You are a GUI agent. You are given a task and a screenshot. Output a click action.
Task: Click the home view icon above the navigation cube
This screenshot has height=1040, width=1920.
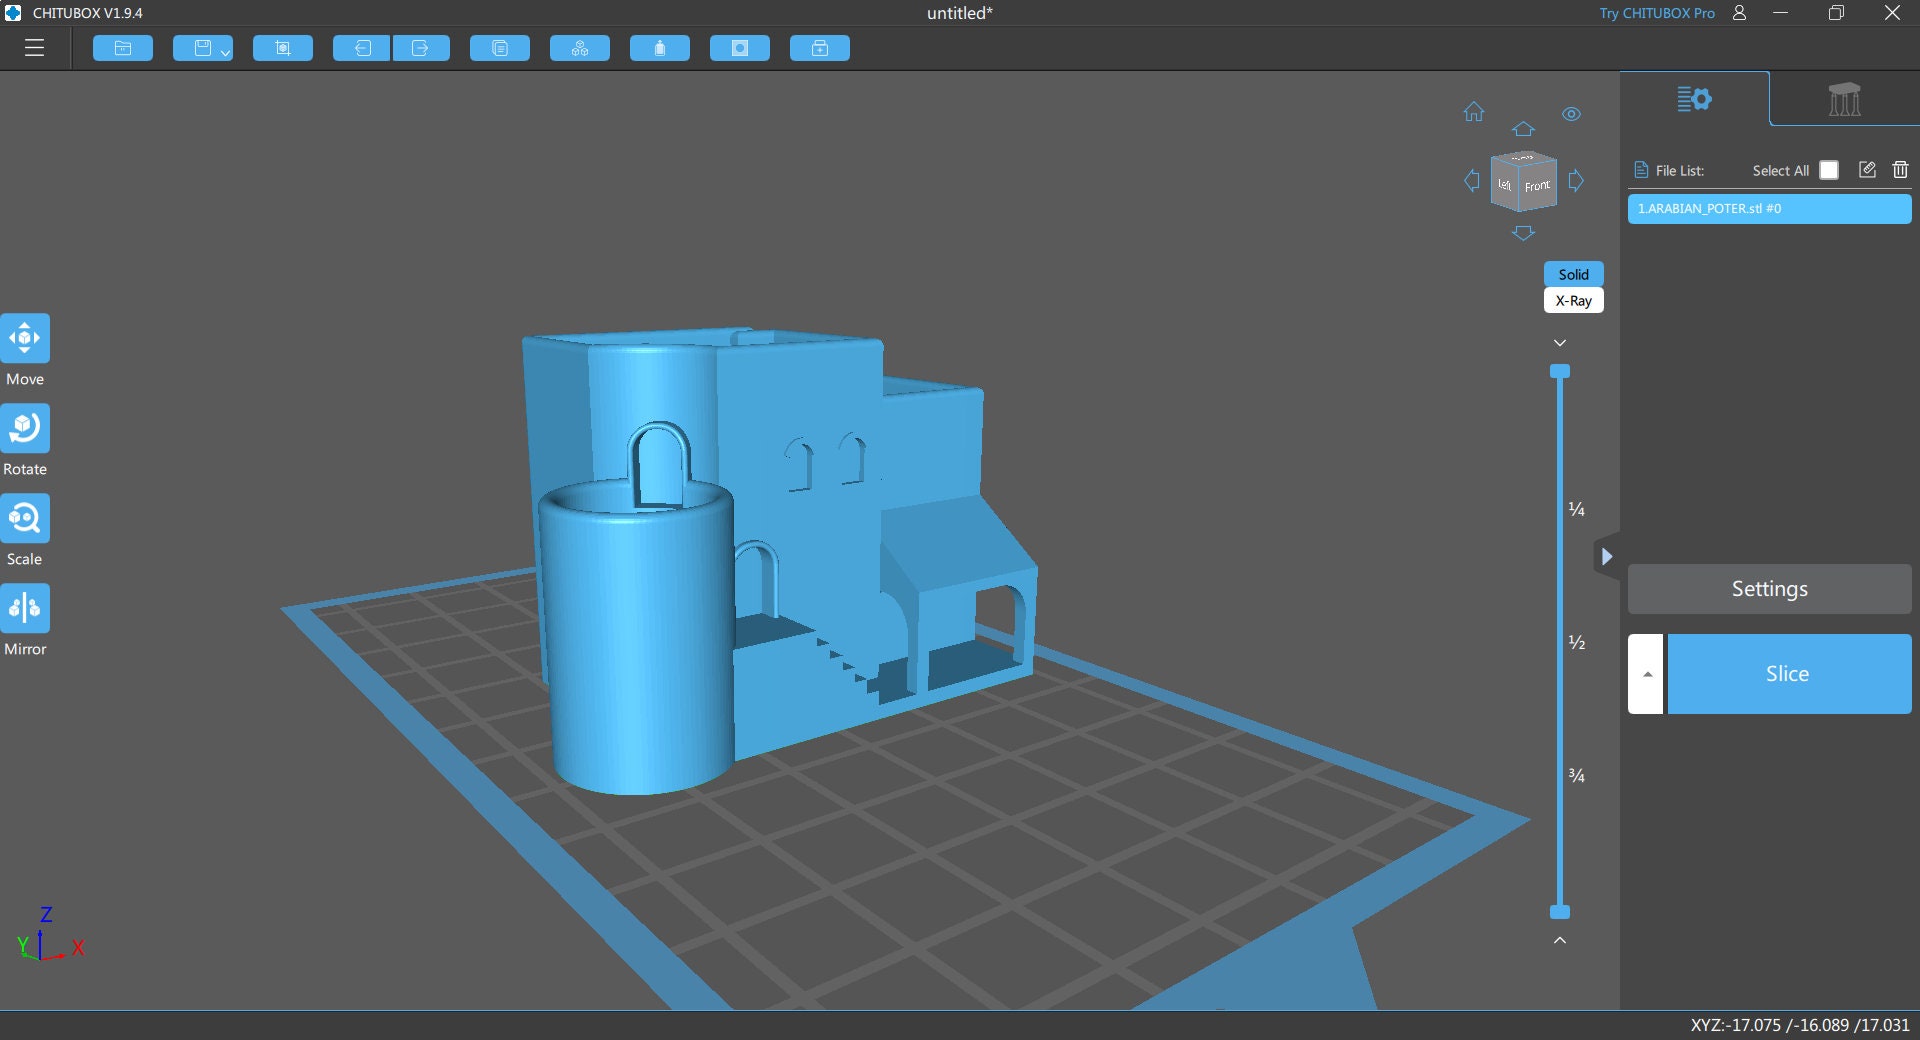[1474, 112]
